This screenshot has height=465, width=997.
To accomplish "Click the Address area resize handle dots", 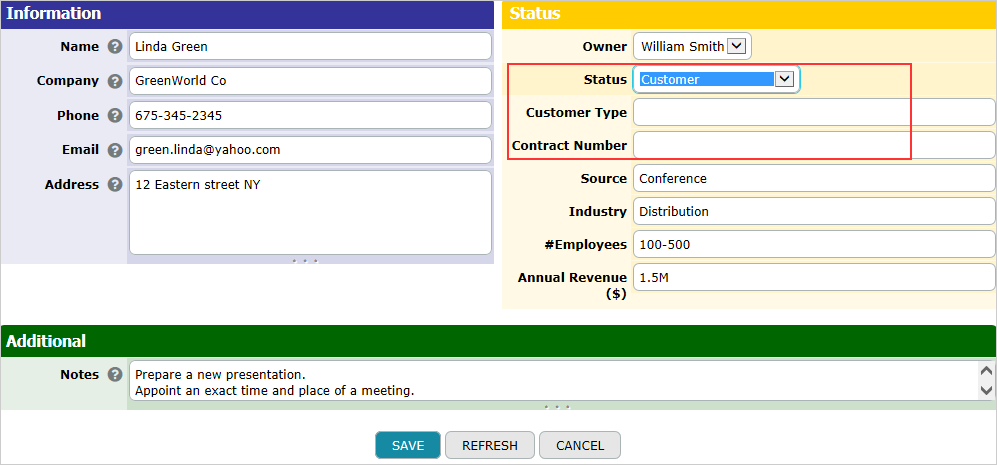I will [x=305, y=260].
